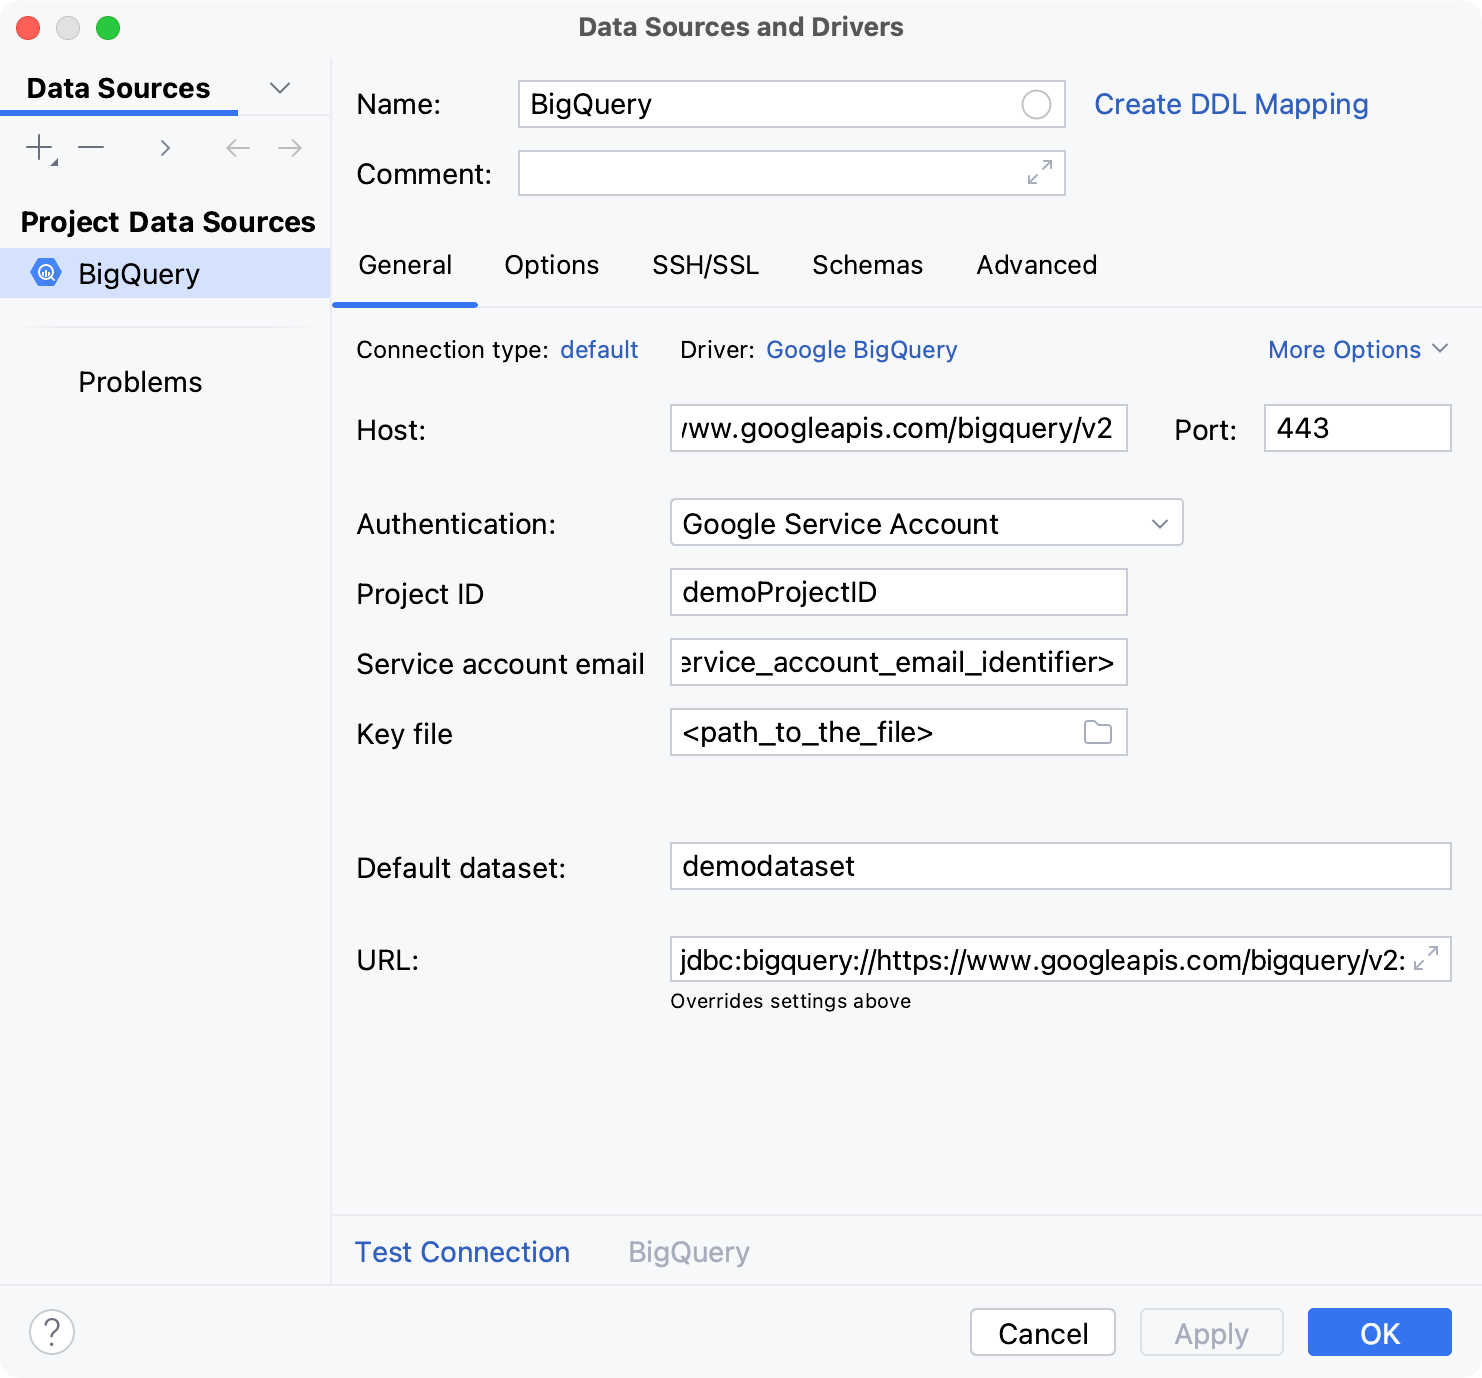
Task: Click the forward navigation arrow
Action: pyautogui.click(x=289, y=147)
